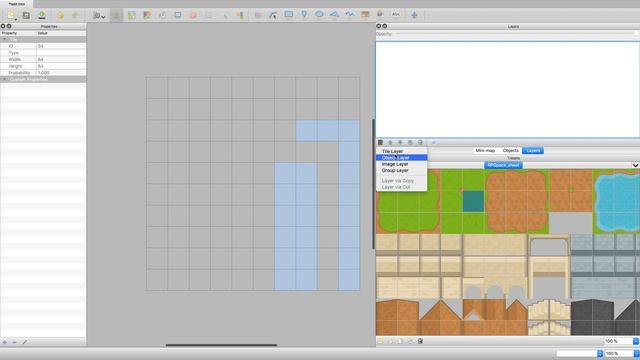Toggle Show/Hide other layers icon
Screen dimensions: 640x360
click(x=433, y=142)
